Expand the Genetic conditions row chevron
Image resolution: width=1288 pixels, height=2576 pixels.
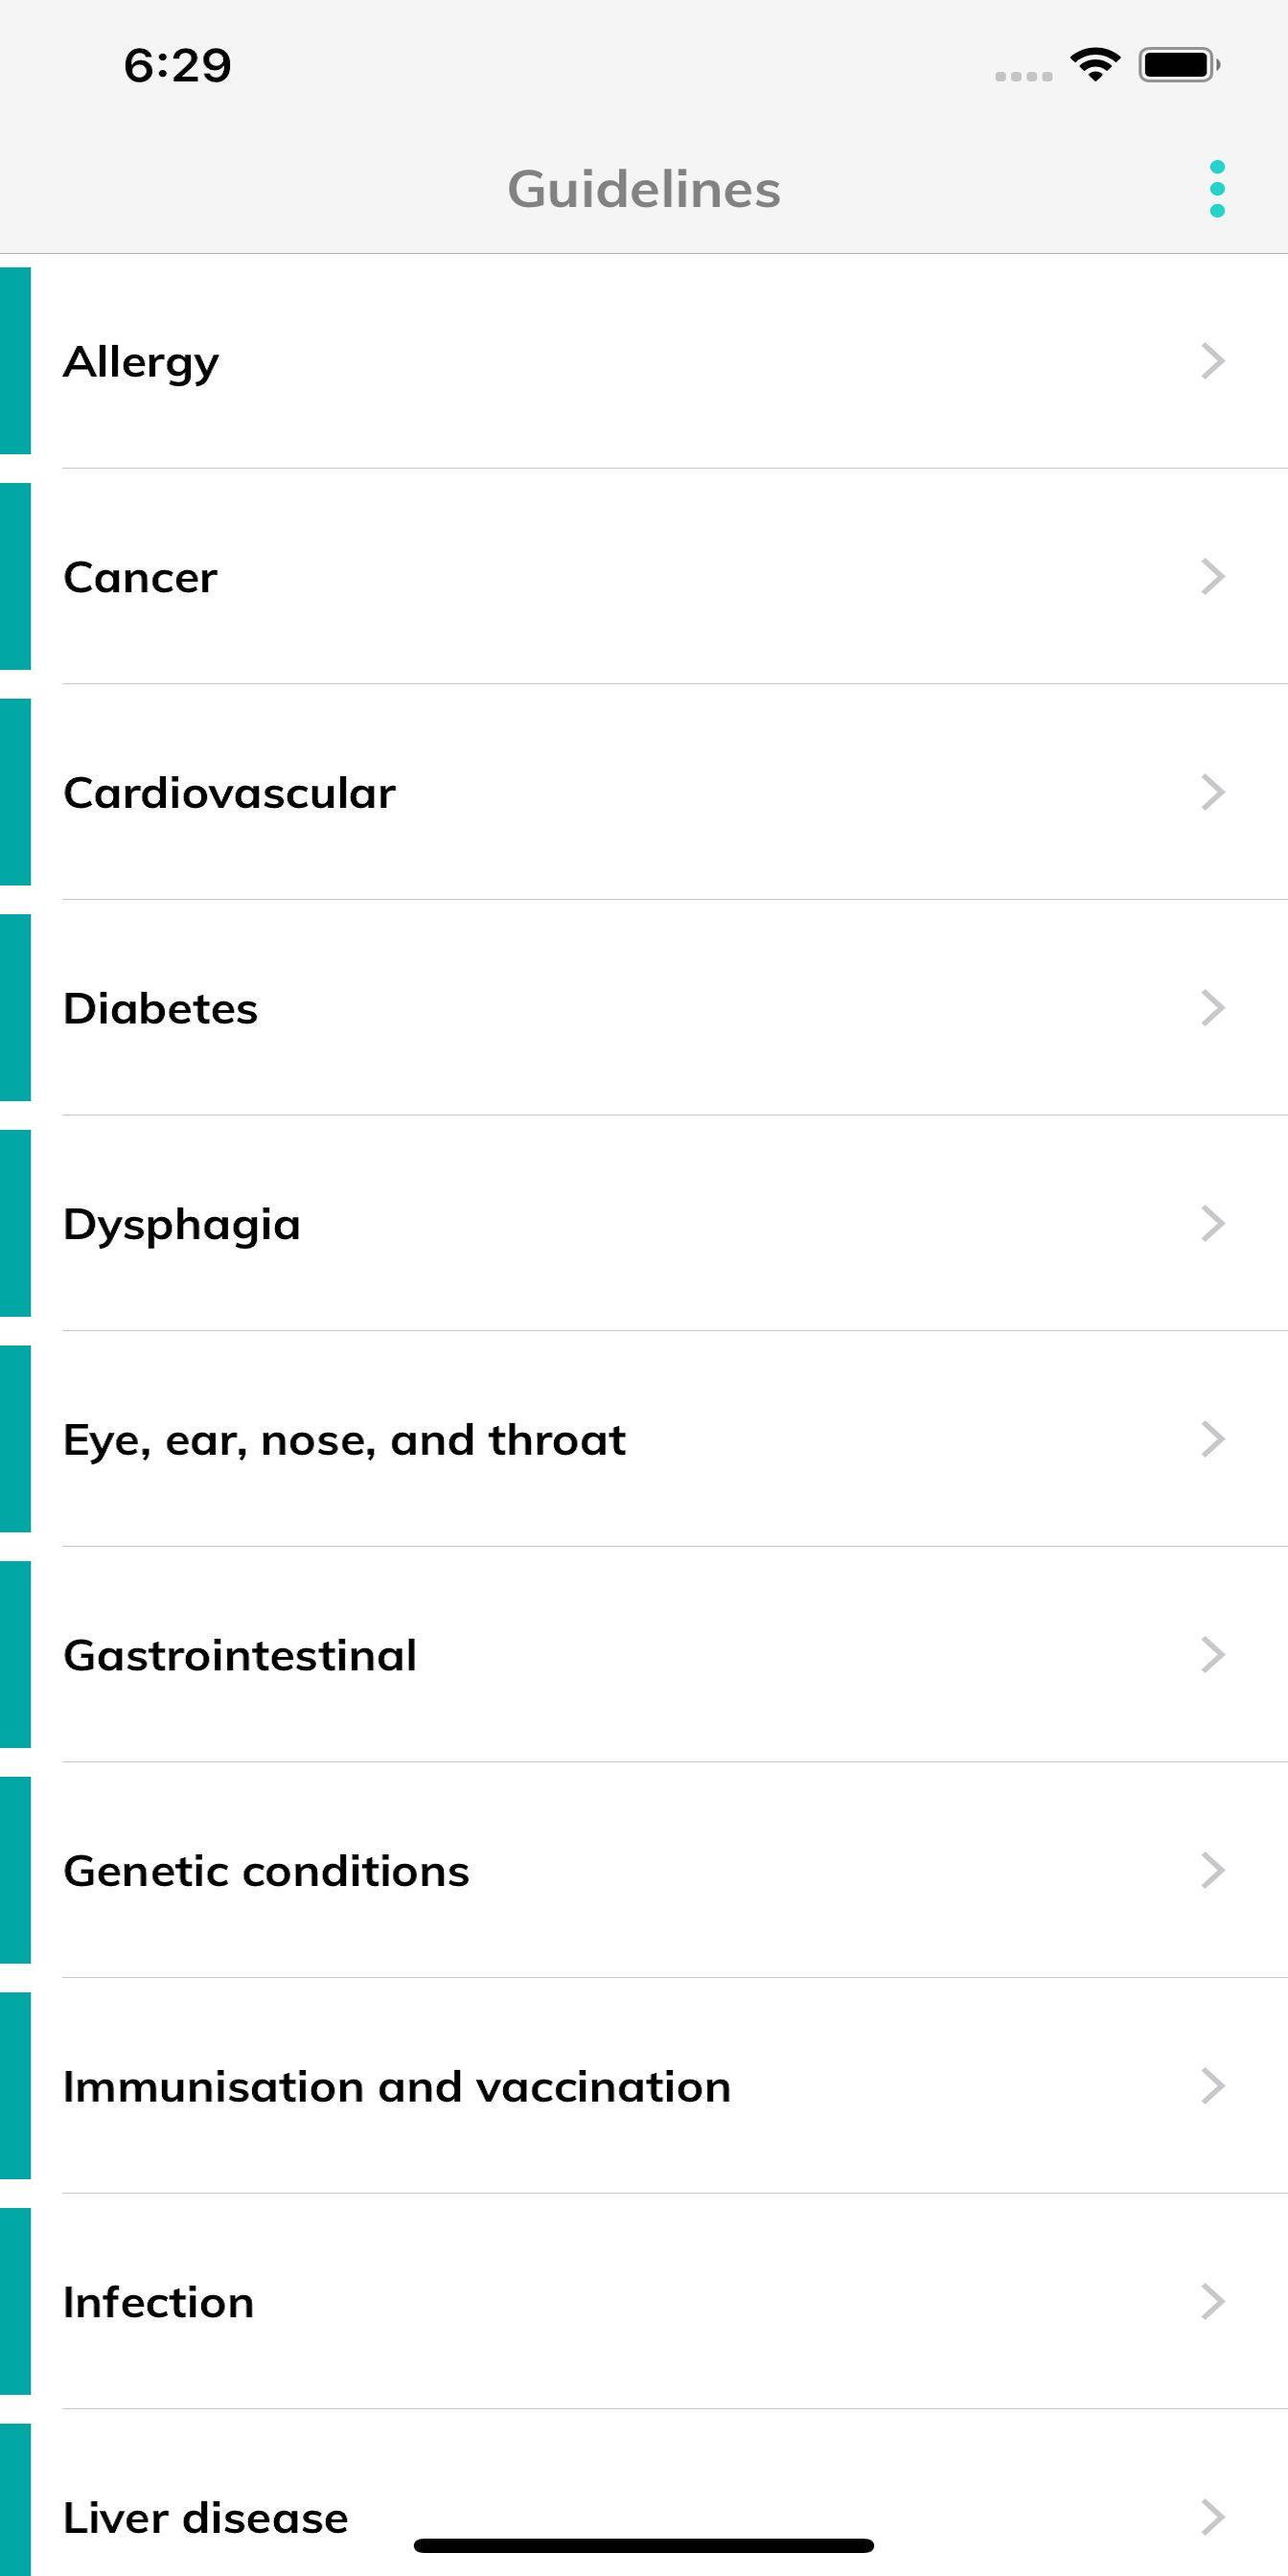pos(1212,1870)
